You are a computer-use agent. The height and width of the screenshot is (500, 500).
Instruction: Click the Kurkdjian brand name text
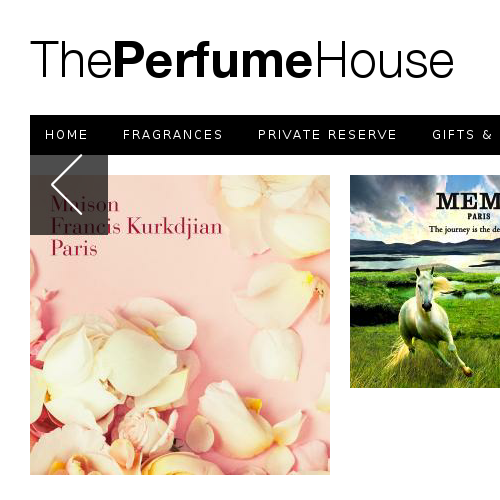pos(175,227)
